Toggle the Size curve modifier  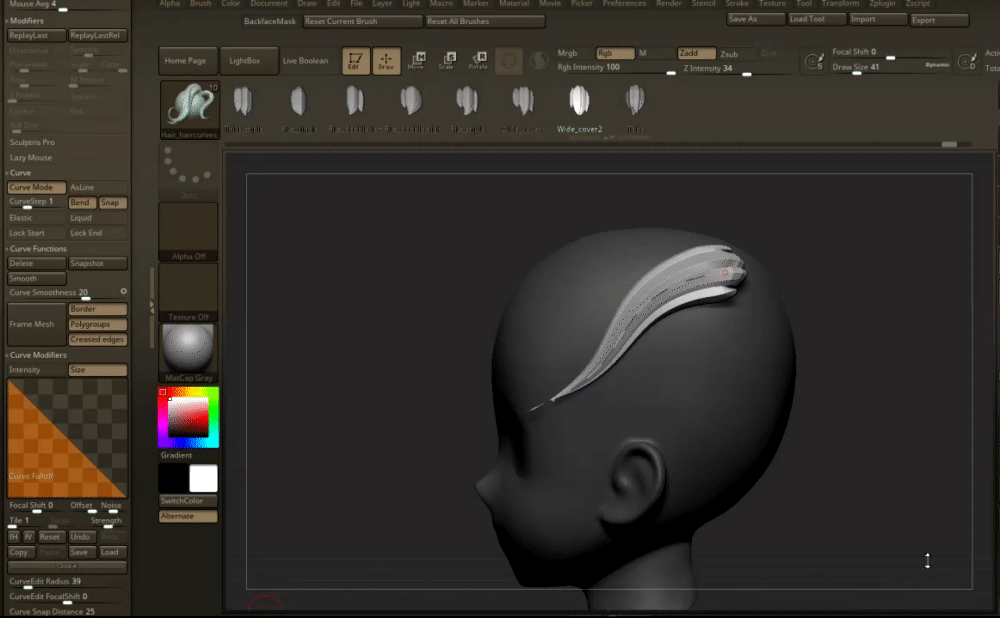tap(98, 370)
